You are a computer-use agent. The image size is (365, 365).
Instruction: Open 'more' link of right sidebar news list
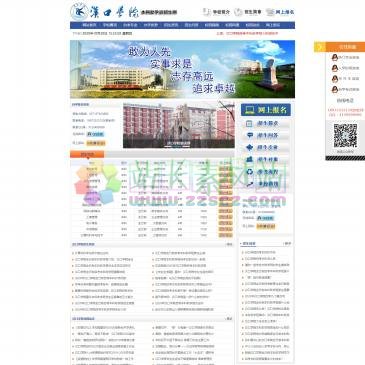287,244
